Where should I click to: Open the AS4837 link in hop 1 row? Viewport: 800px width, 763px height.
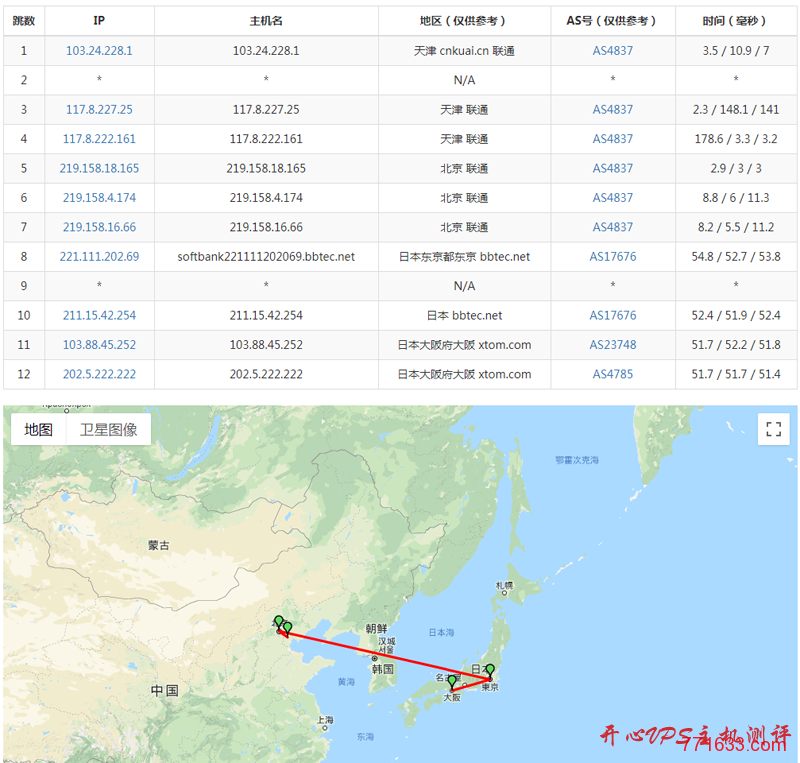pos(612,51)
